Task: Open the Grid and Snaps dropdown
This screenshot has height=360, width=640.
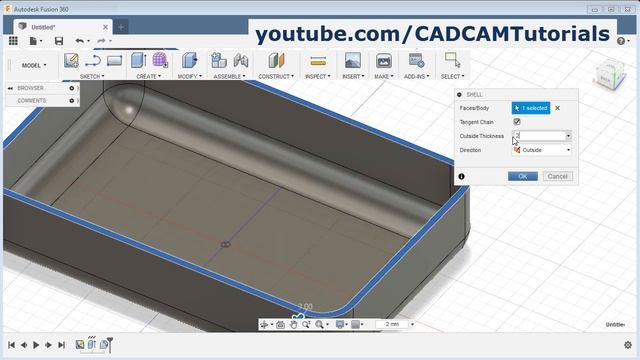Action: [x=358, y=324]
